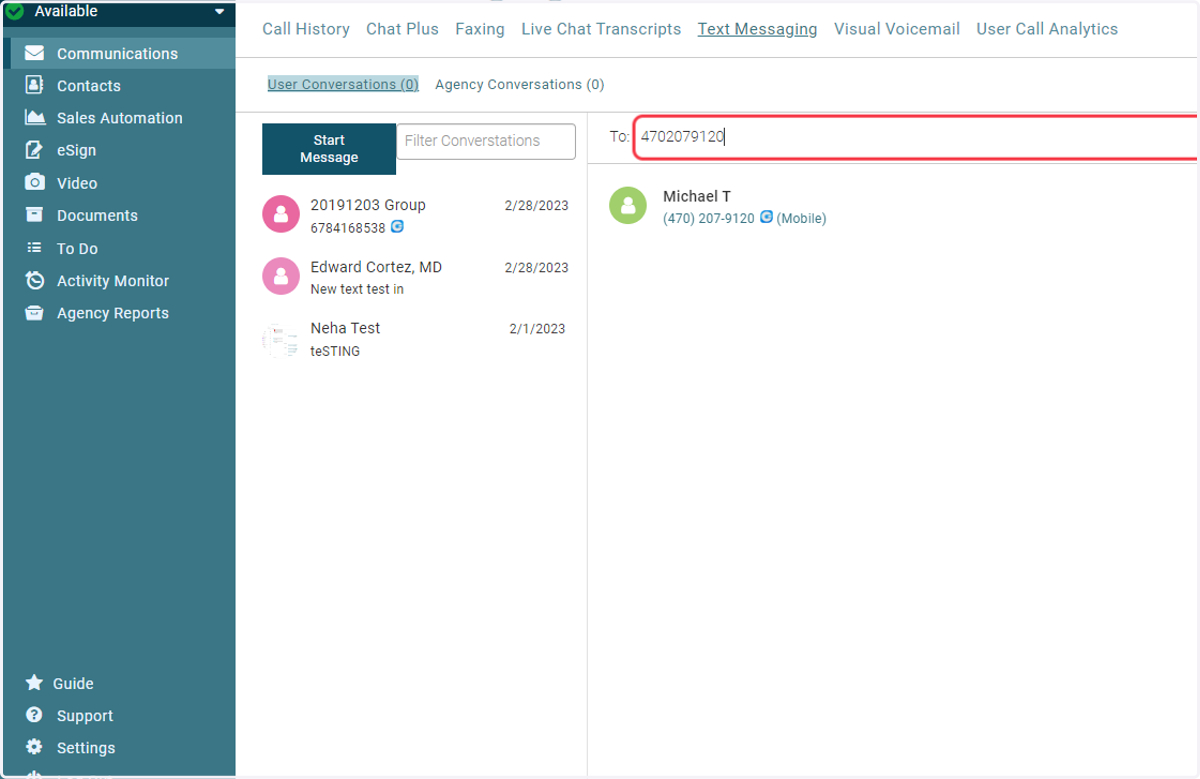Open Agency Reports in sidebar
This screenshot has width=1200, height=779.
(x=112, y=313)
